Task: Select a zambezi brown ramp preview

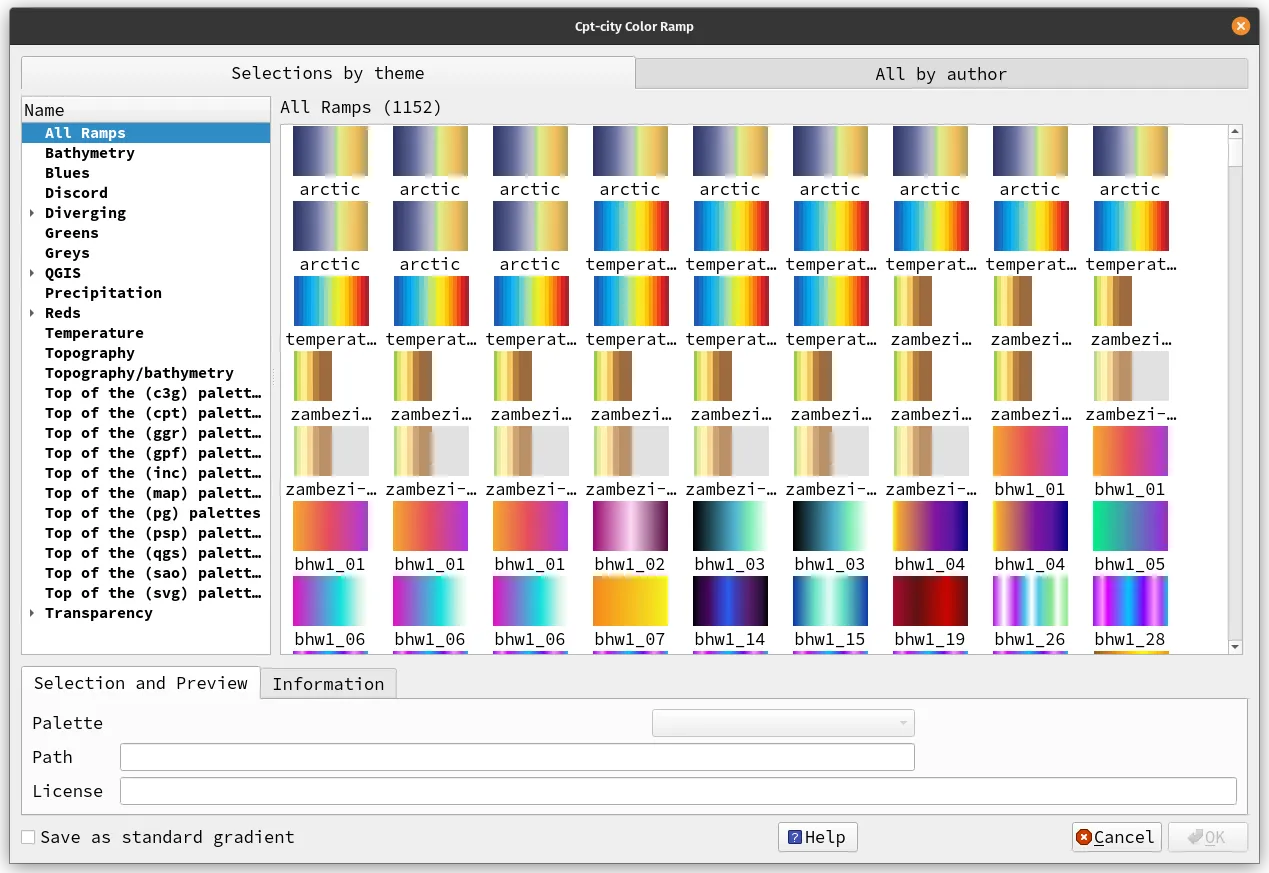Action: pos(930,300)
